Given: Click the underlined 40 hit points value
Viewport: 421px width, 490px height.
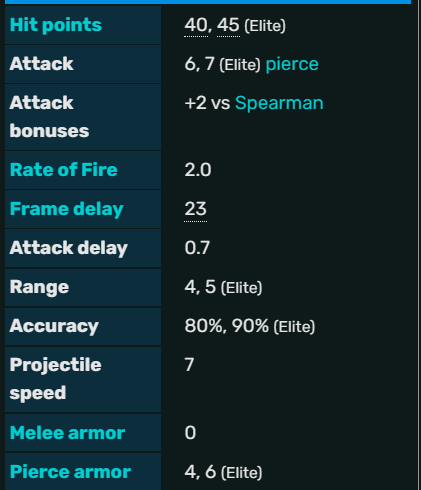Looking at the screenshot, I should click(196, 25).
